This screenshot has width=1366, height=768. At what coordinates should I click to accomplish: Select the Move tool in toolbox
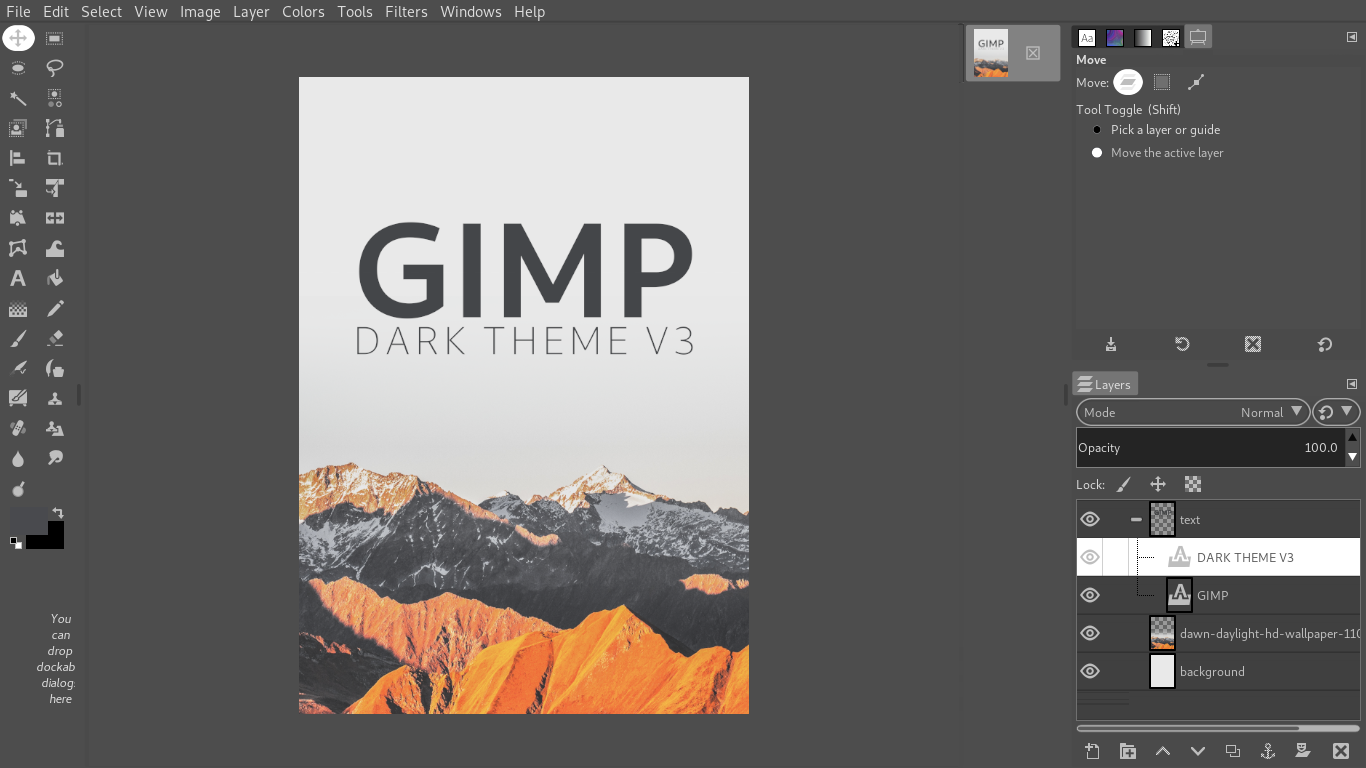click(x=18, y=38)
